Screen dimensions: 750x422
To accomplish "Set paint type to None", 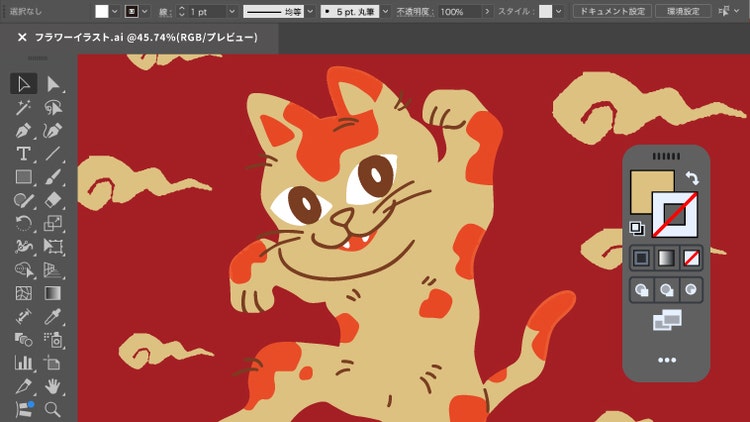I will [691, 258].
